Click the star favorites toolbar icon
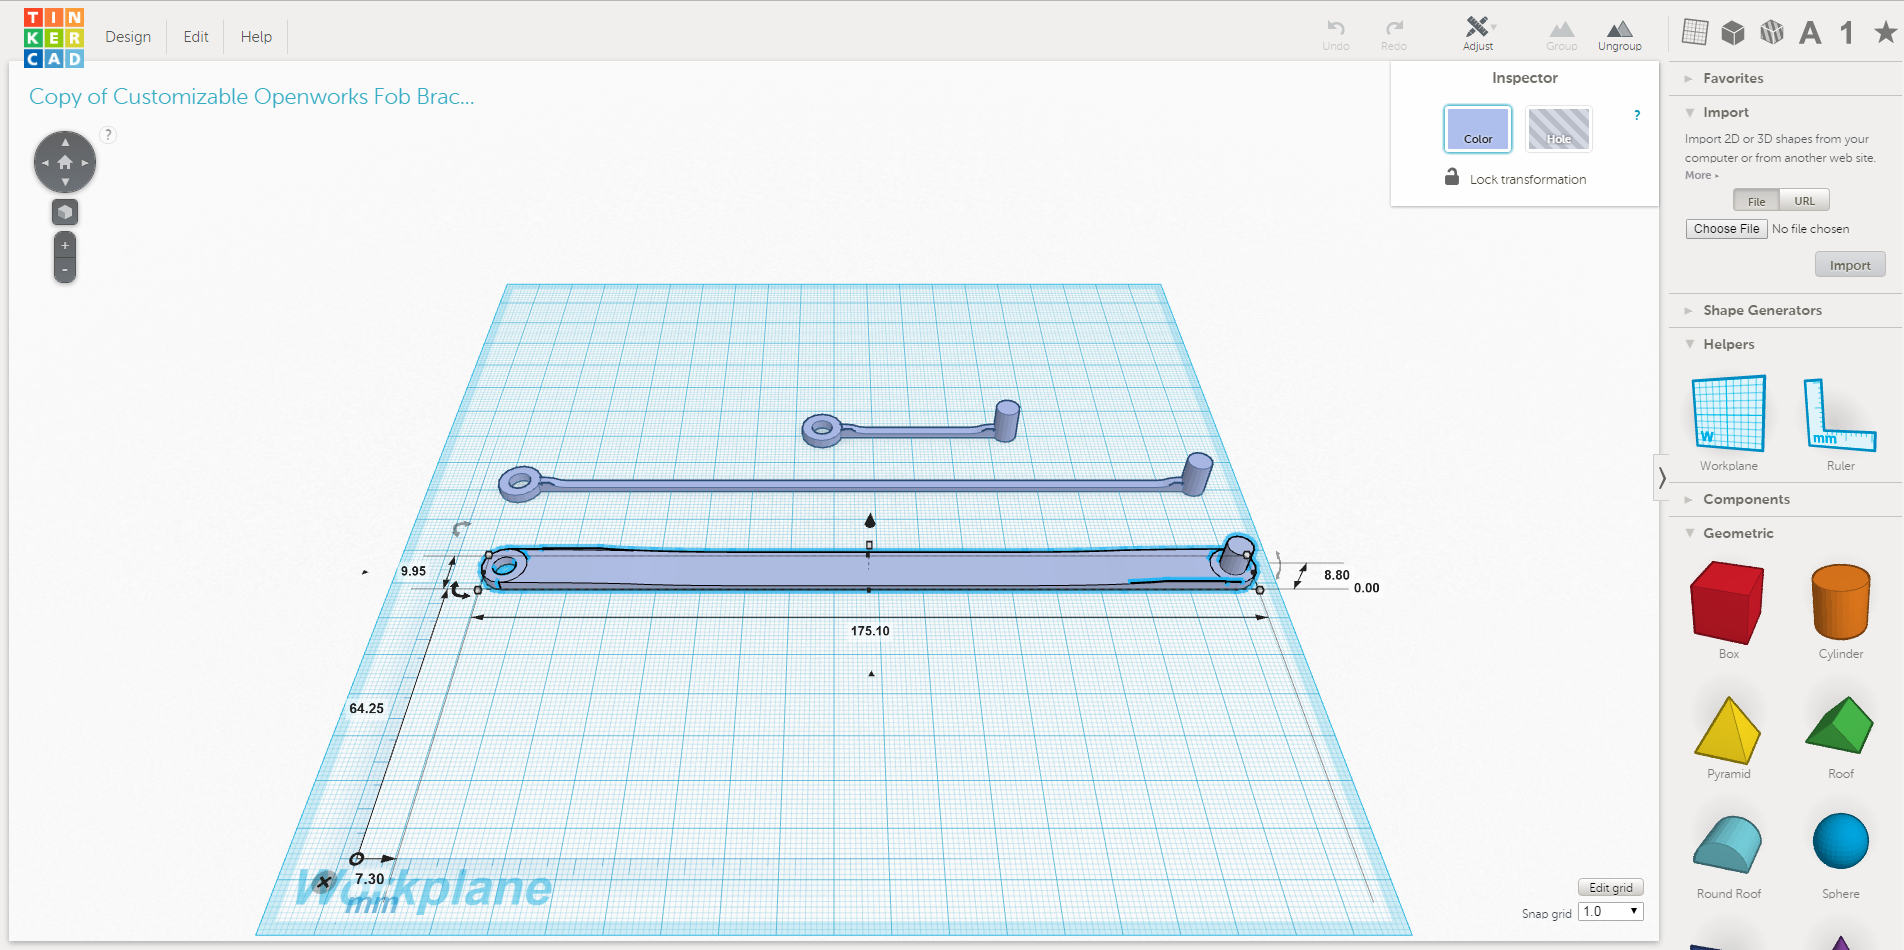This screenshot has height=950, width=1904. [x=1886, y=32]
